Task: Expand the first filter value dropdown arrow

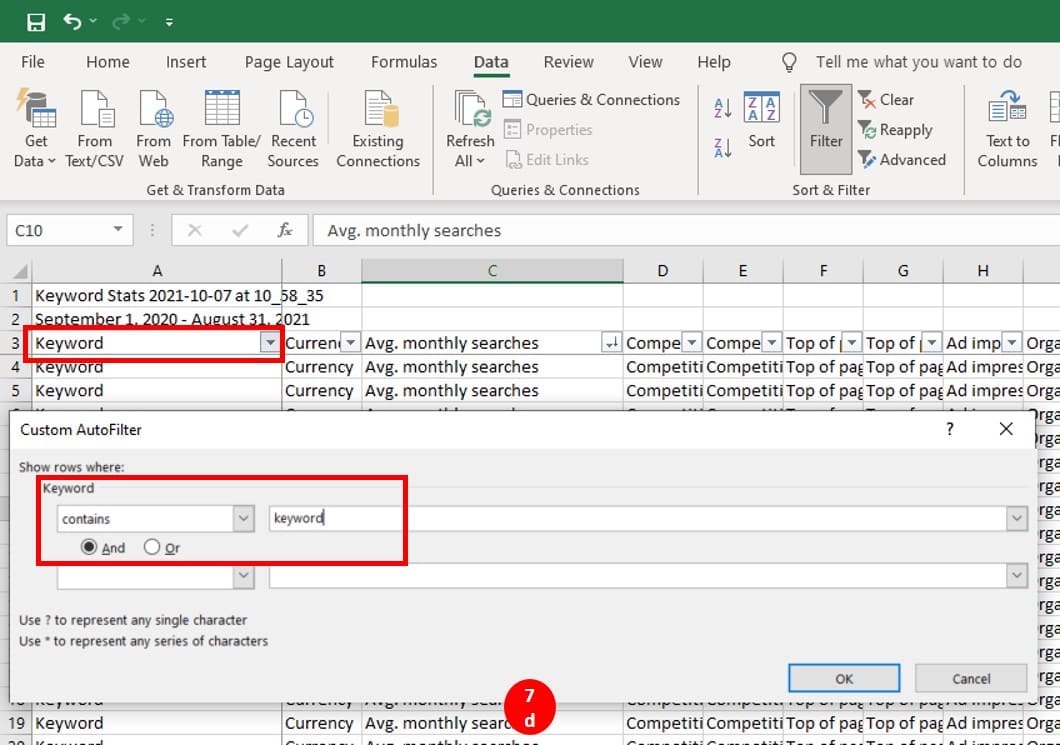Action: pyautogui.click(x=1016, y=519)
